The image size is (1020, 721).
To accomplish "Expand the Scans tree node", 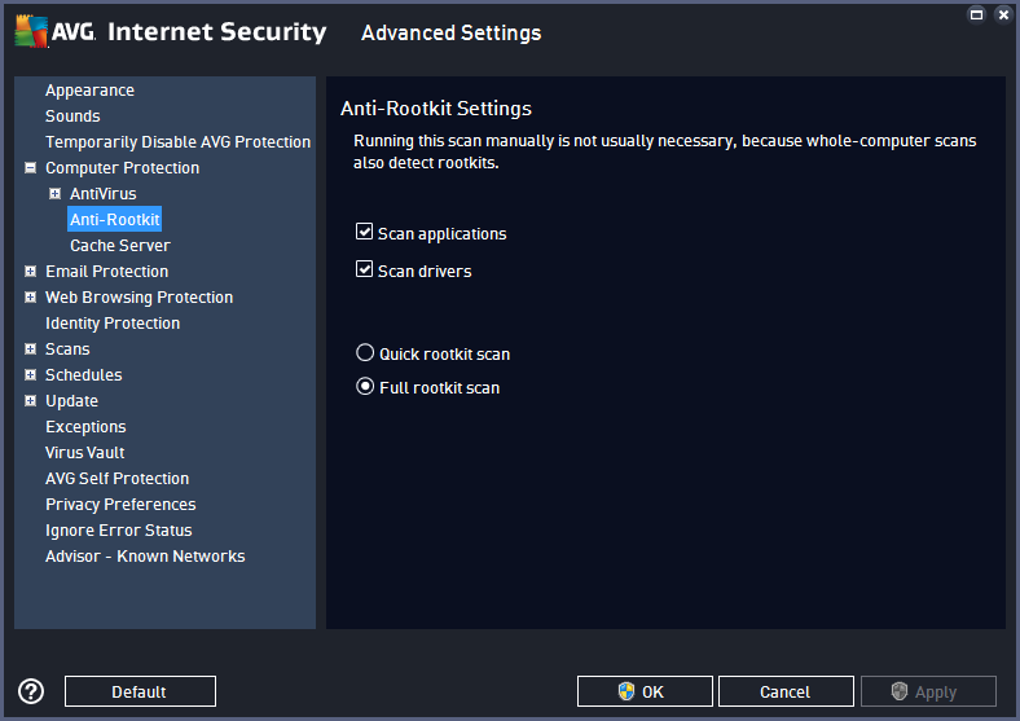I will click(31, 349).
